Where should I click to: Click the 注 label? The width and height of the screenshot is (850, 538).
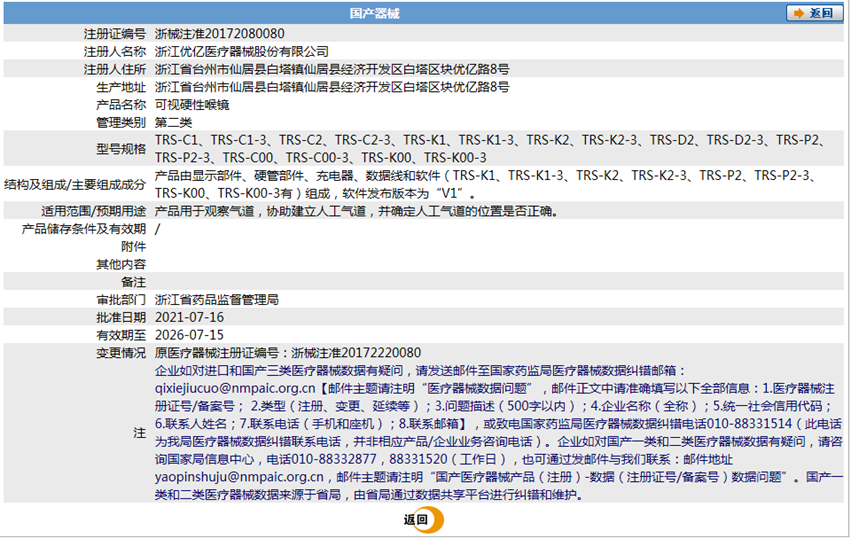pyautogui.click(x=139, y=433)
